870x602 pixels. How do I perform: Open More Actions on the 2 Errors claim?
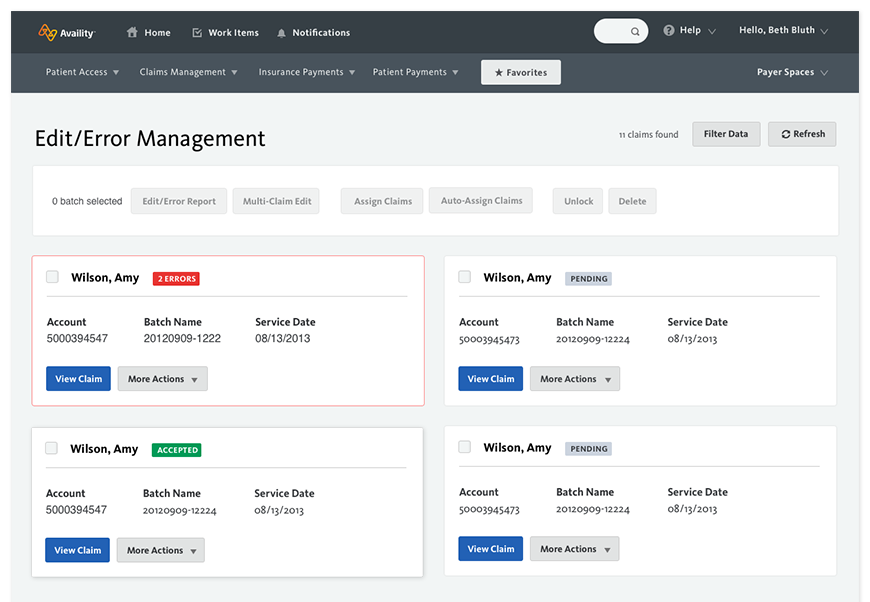(x=163, y=378)
